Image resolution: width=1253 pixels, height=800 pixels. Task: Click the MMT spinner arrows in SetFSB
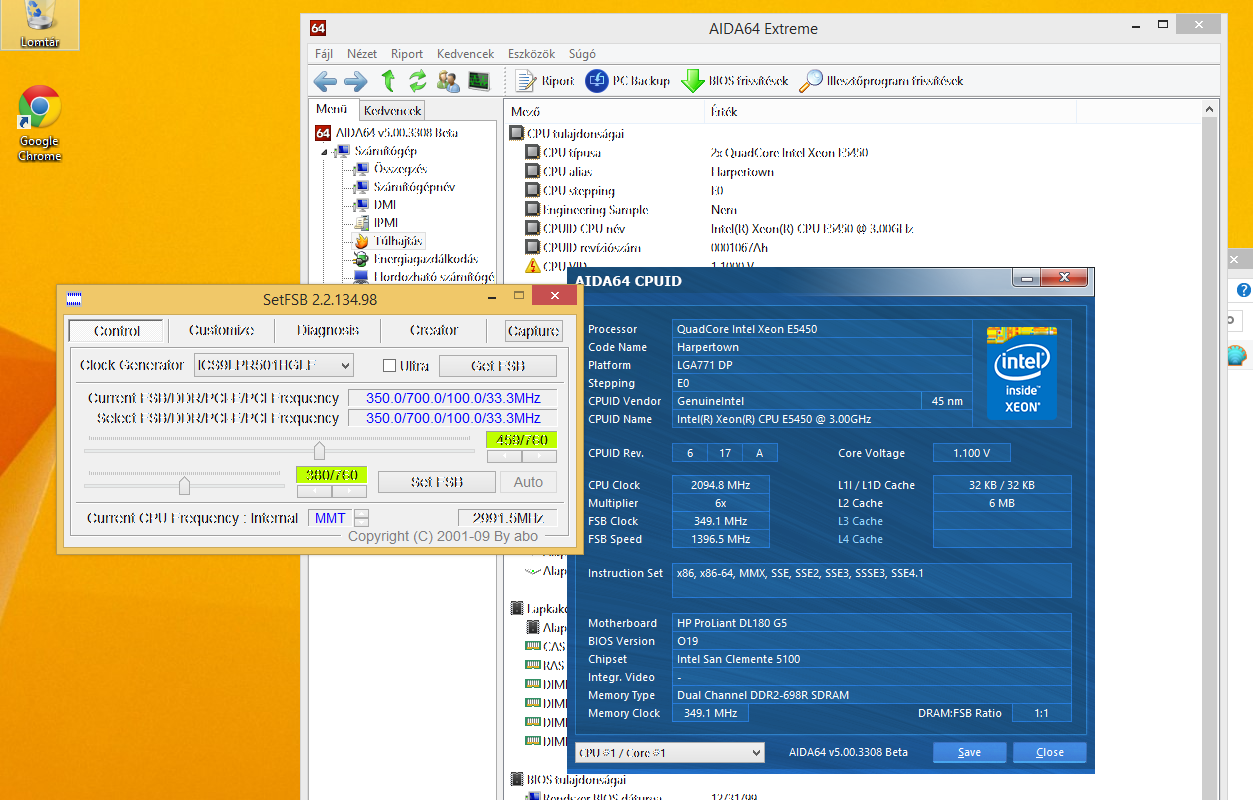click(362, 518)
